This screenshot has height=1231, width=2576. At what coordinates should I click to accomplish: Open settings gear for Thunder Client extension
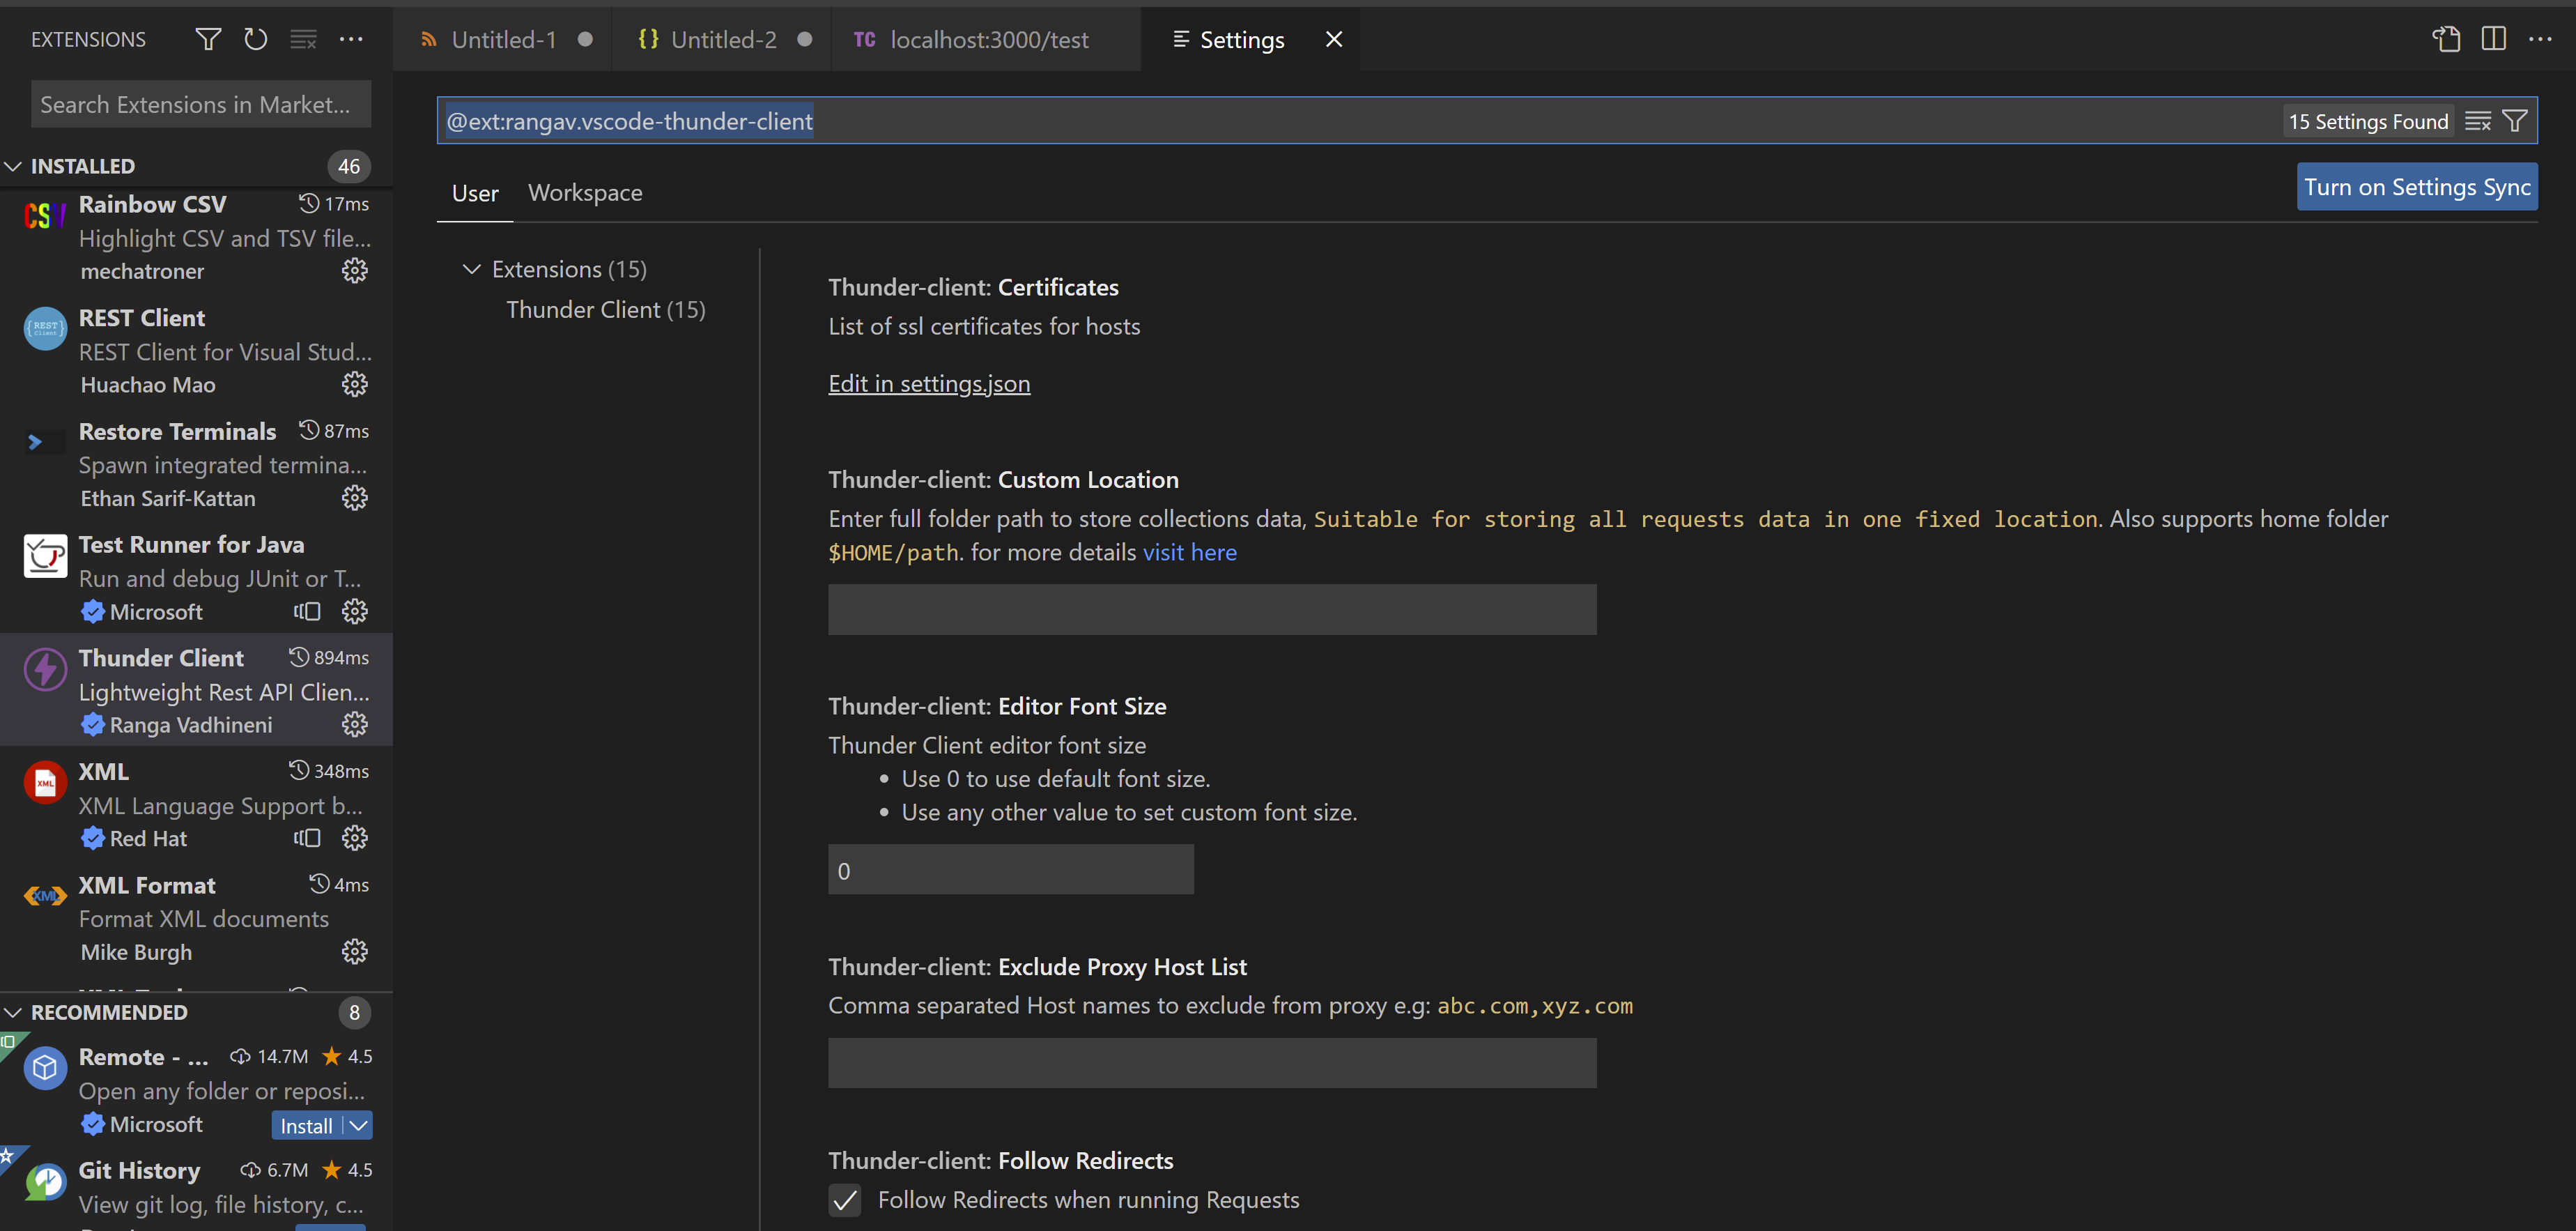[355, 724]
